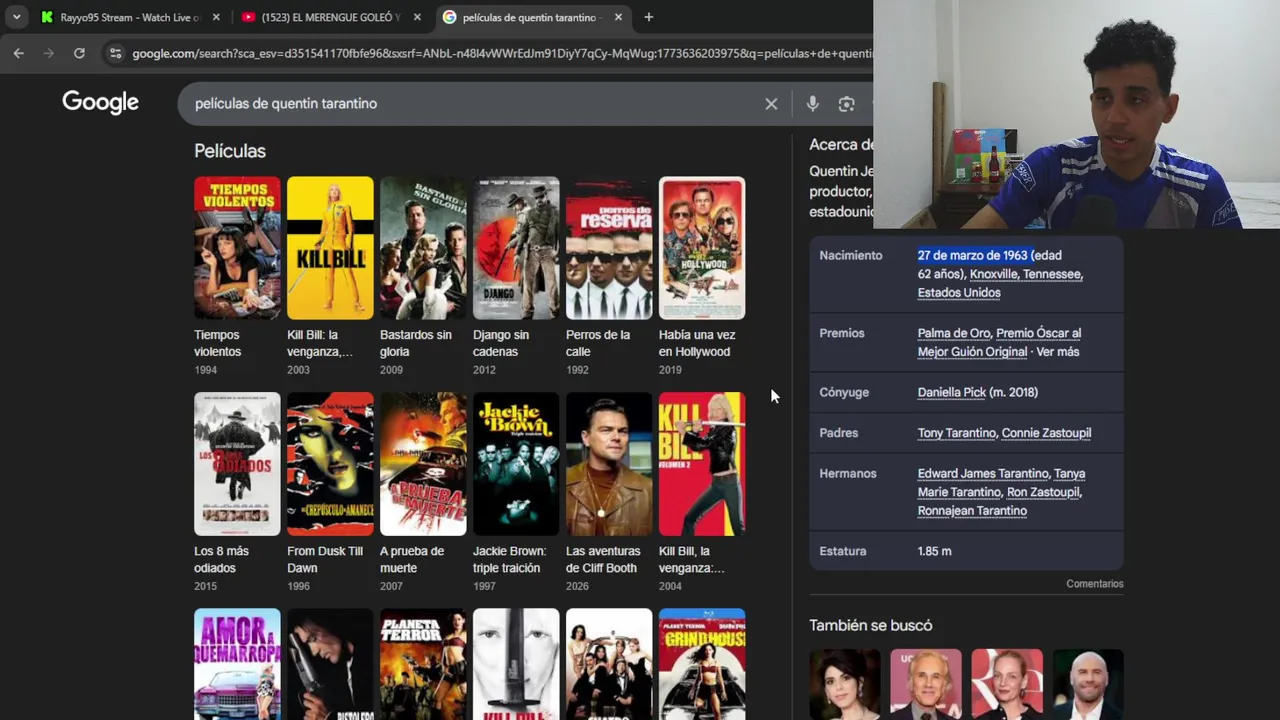Open A prueba de muerte poster
This screenshot has width=1280, height=720.
pos(423,464)
